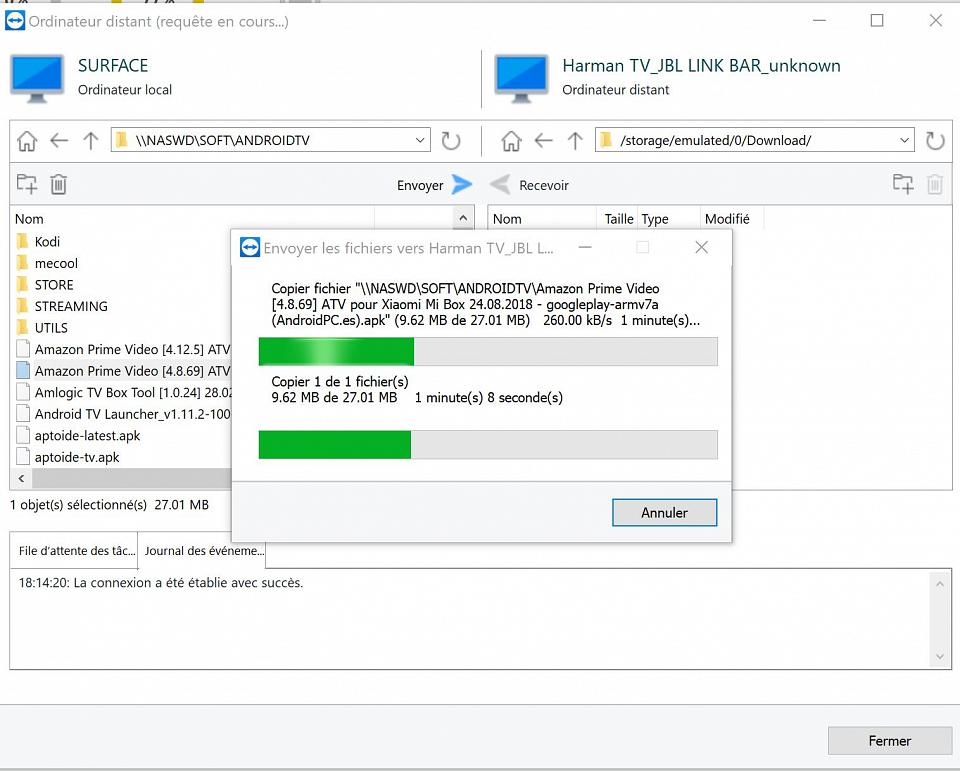
Task: Create new folder in remote pane
Action: (x=903, y=184)
